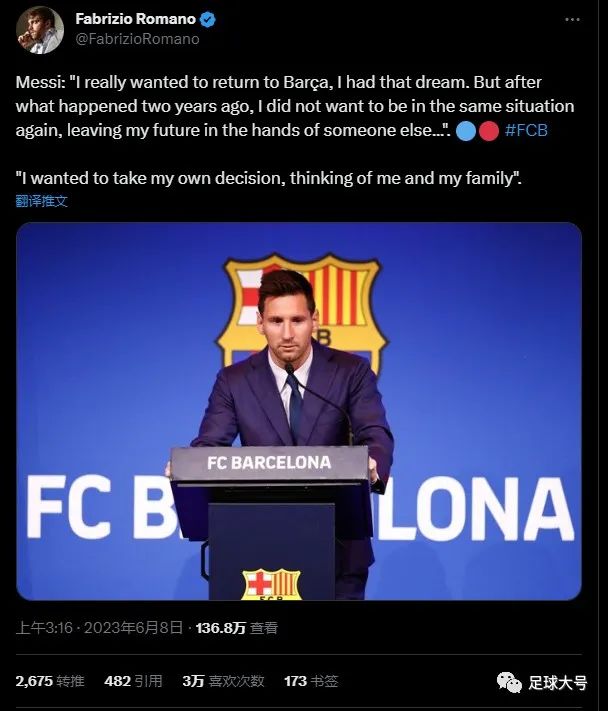Open Fabrizio Romano's profile avatar

click(x=40, y=29)
